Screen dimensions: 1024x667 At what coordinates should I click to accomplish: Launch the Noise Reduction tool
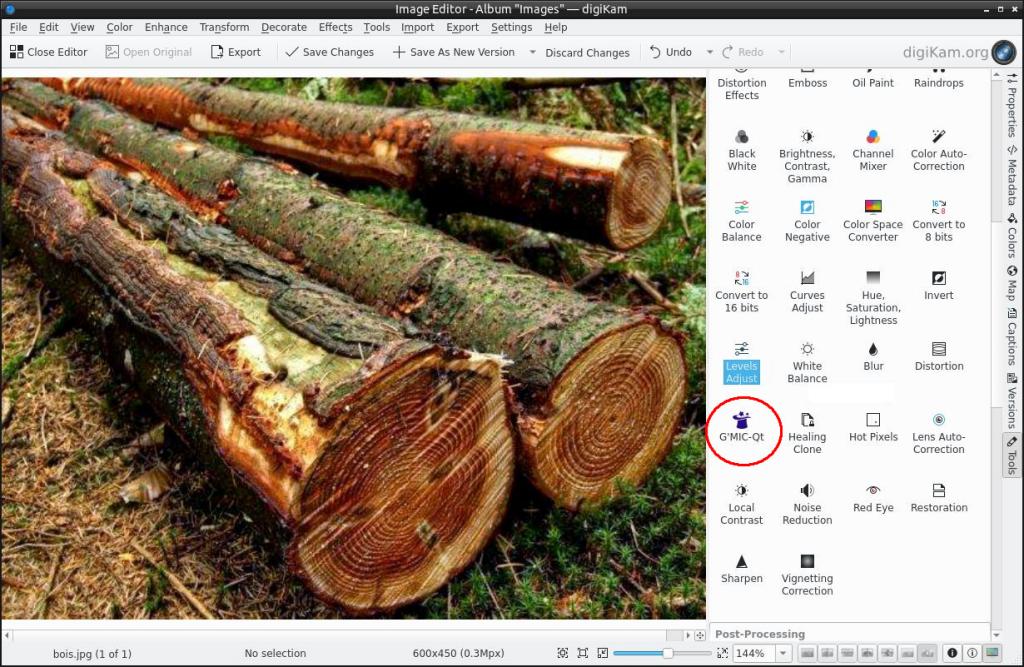pyautogui.click(x=807, y=502)
